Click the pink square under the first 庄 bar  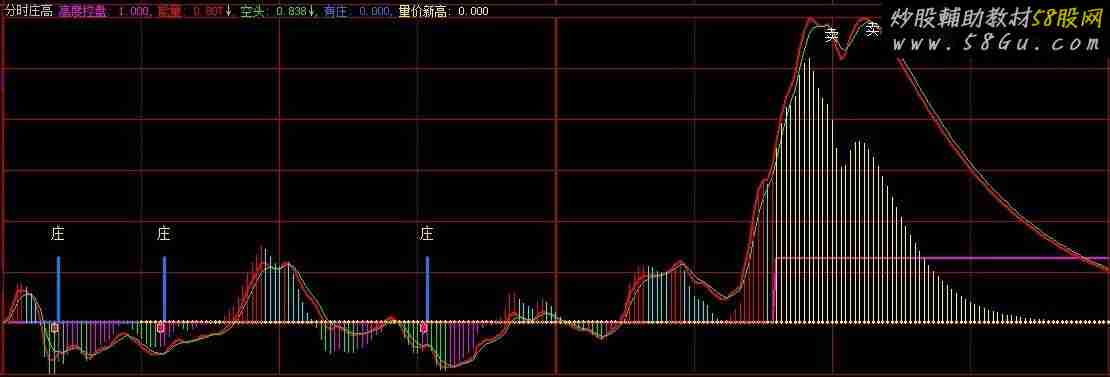(x=55, y=327)
